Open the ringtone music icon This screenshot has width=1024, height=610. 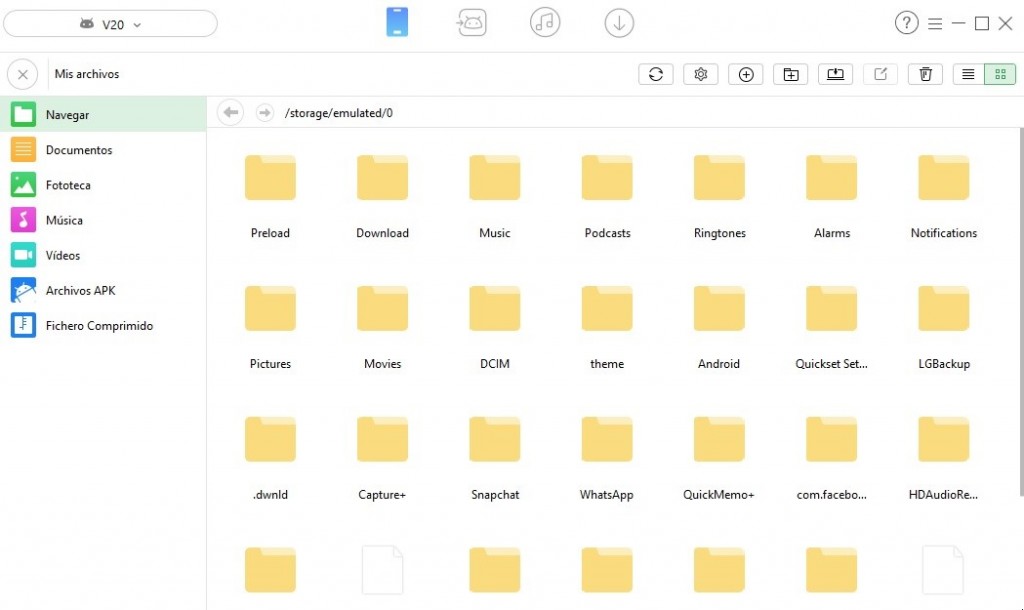coord(545,23)
